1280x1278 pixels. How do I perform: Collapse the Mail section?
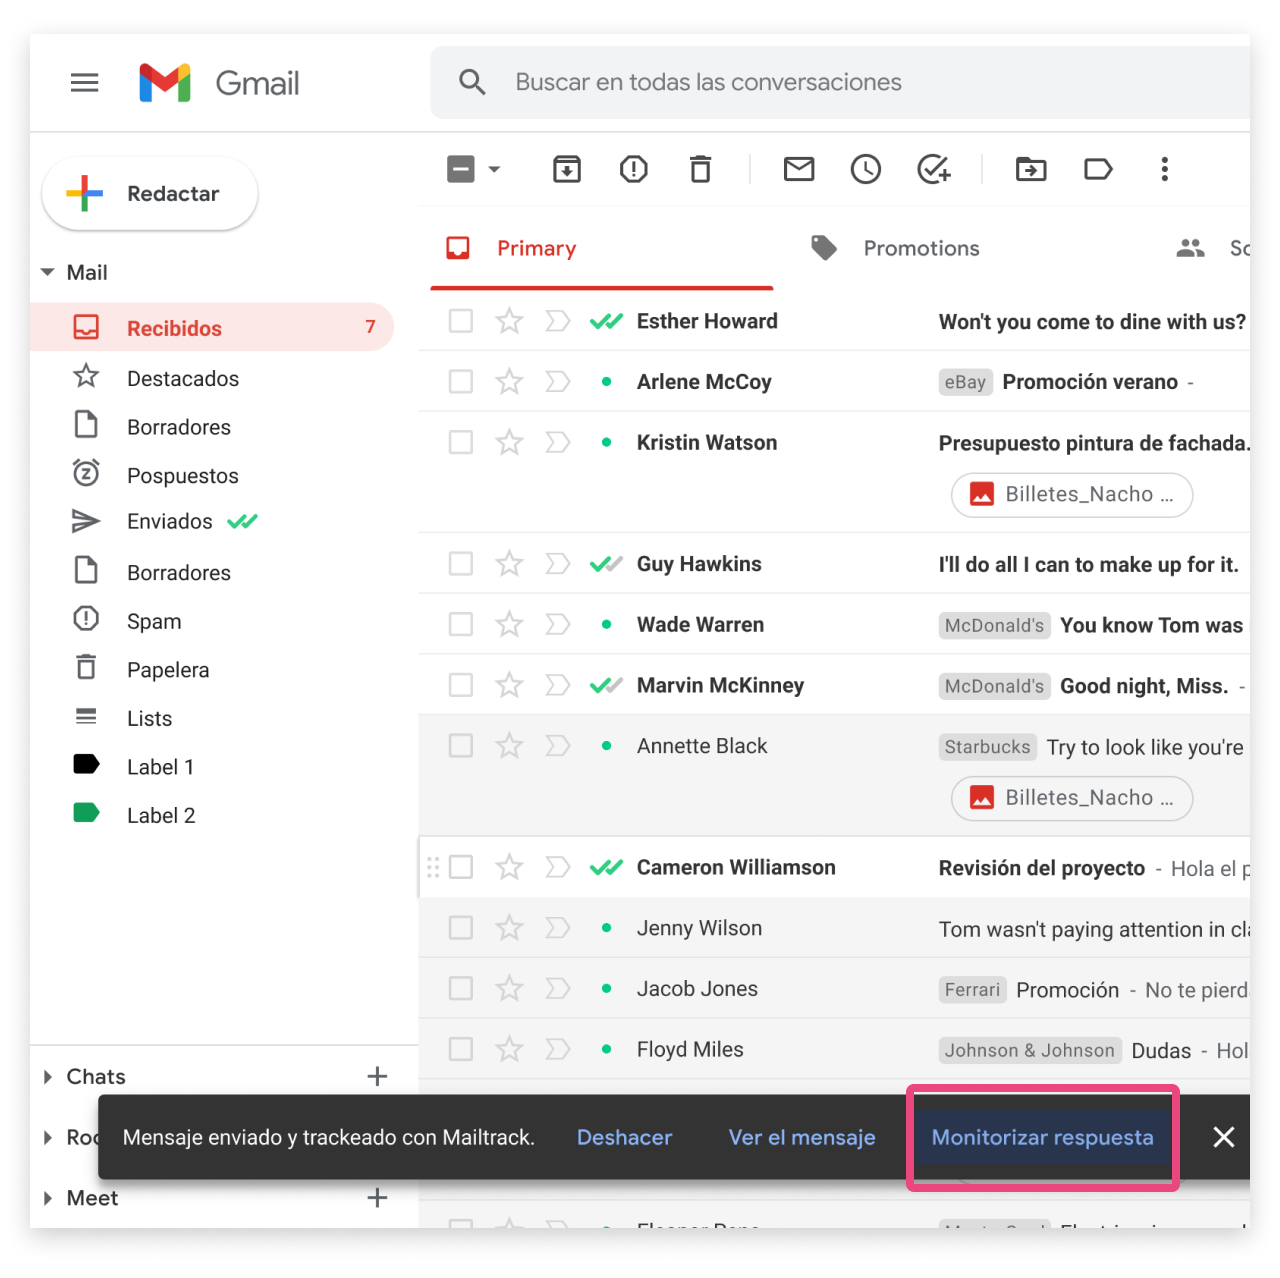tap(48, 272)
